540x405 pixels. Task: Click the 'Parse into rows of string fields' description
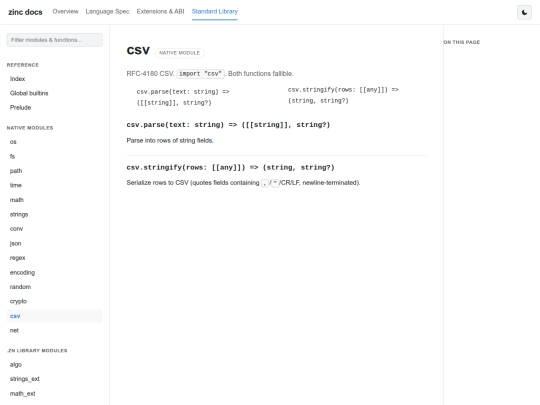[170, 141]
